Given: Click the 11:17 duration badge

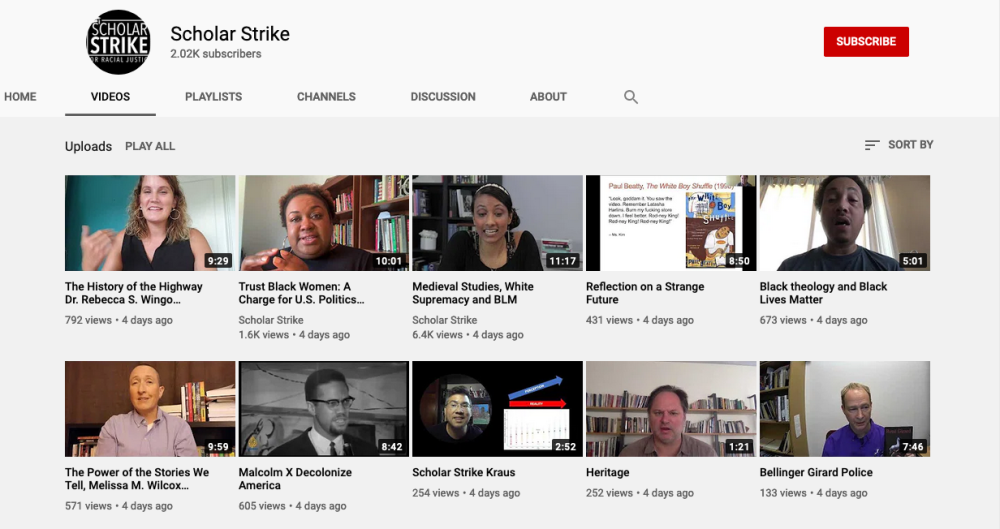Looking at the screenshot, I should (x=562, y=260).
